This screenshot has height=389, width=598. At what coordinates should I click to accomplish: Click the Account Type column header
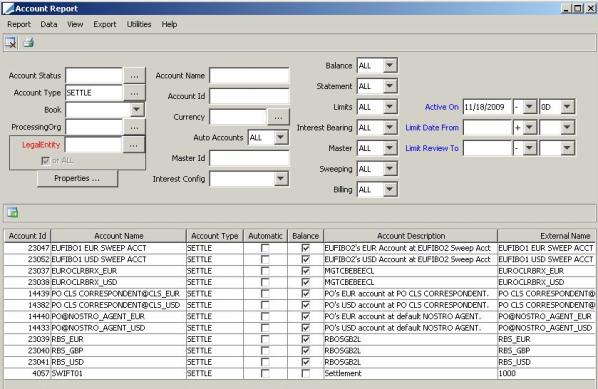point(215,236)
